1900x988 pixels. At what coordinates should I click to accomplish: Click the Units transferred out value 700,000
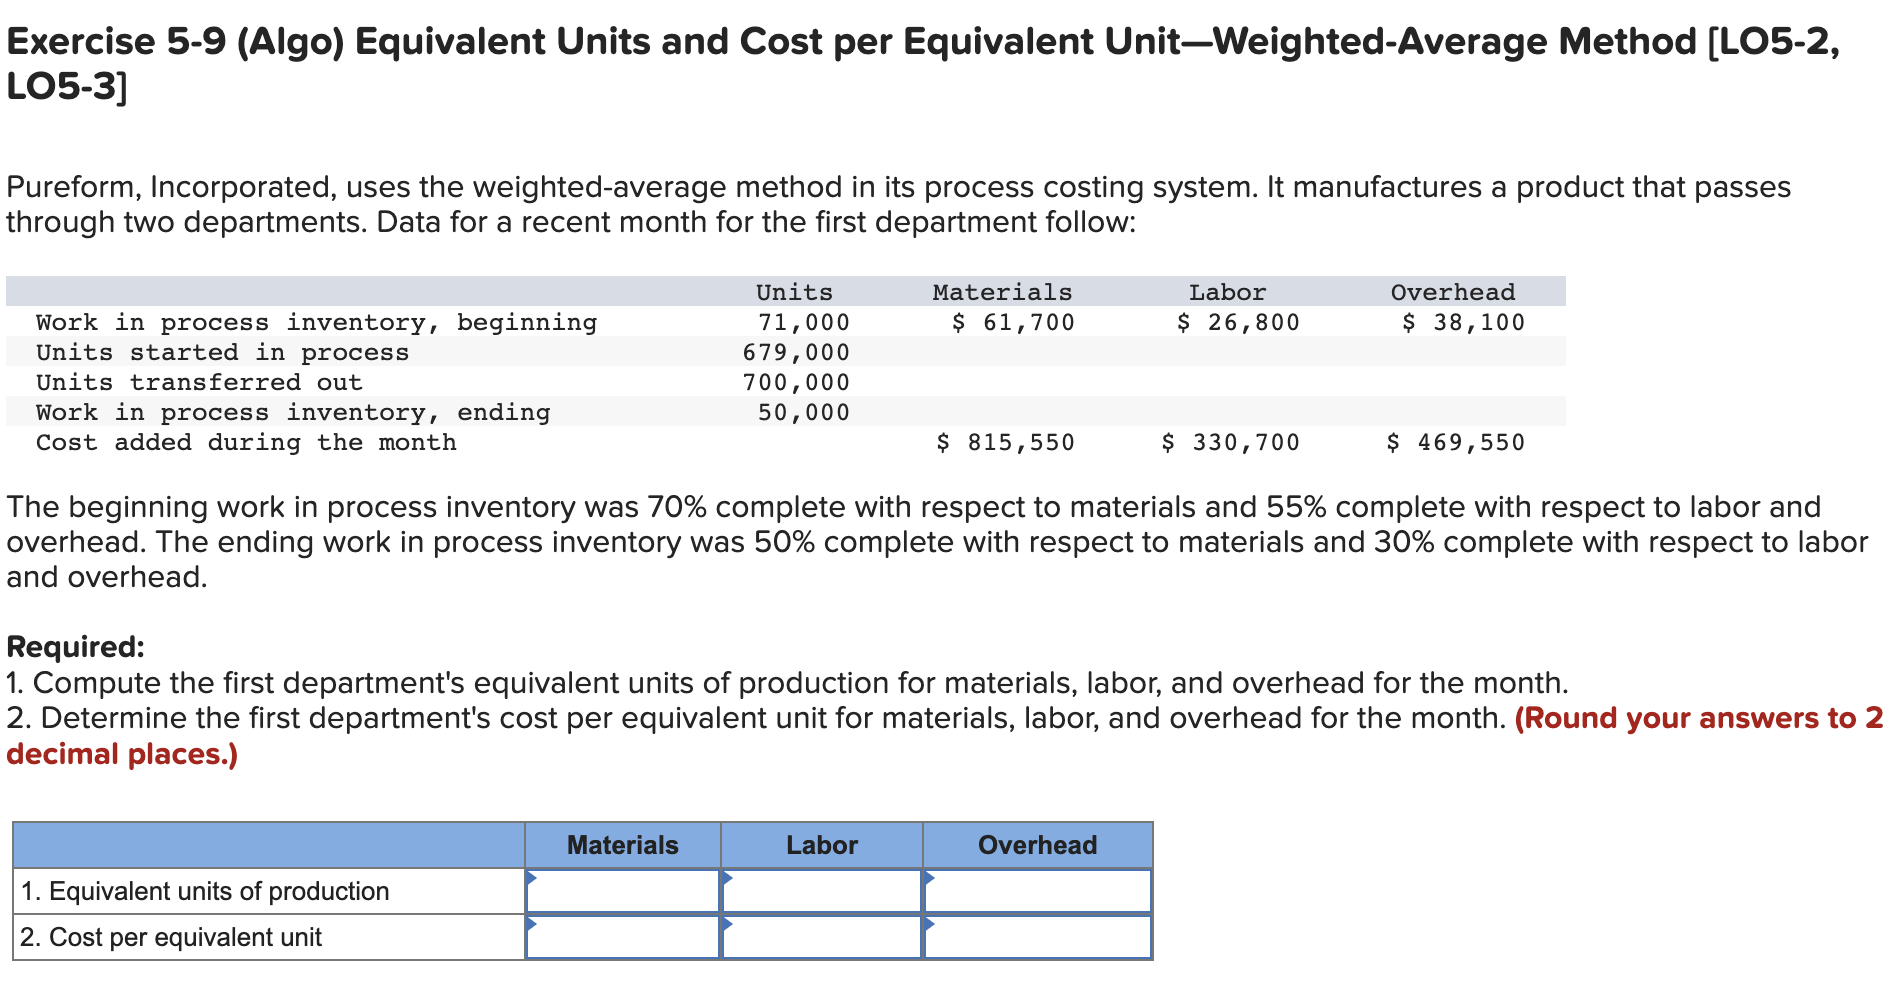coord(798,382)
